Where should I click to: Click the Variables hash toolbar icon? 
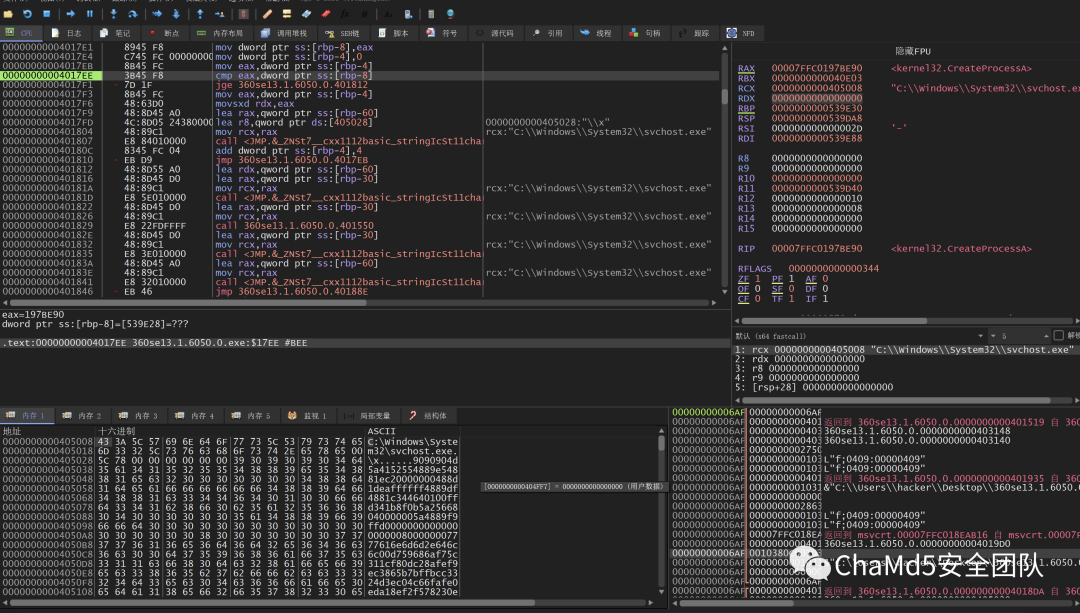click(x=364, y=14)
